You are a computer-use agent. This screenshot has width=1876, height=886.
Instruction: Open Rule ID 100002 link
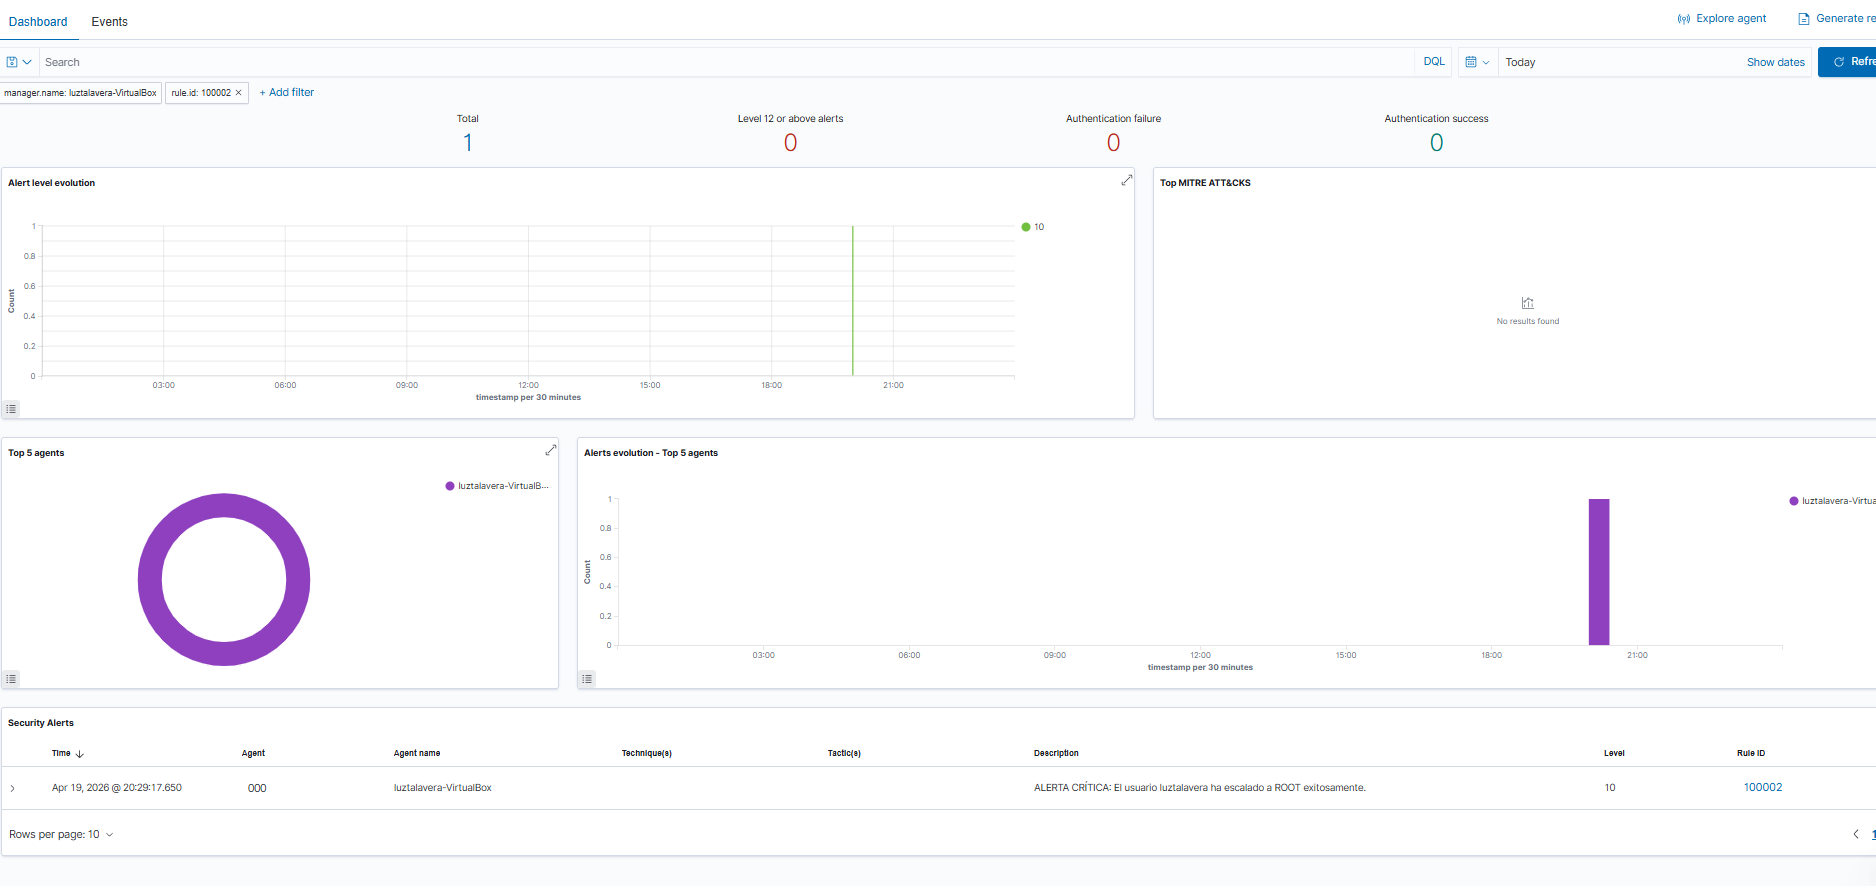tap(1762, 787)
